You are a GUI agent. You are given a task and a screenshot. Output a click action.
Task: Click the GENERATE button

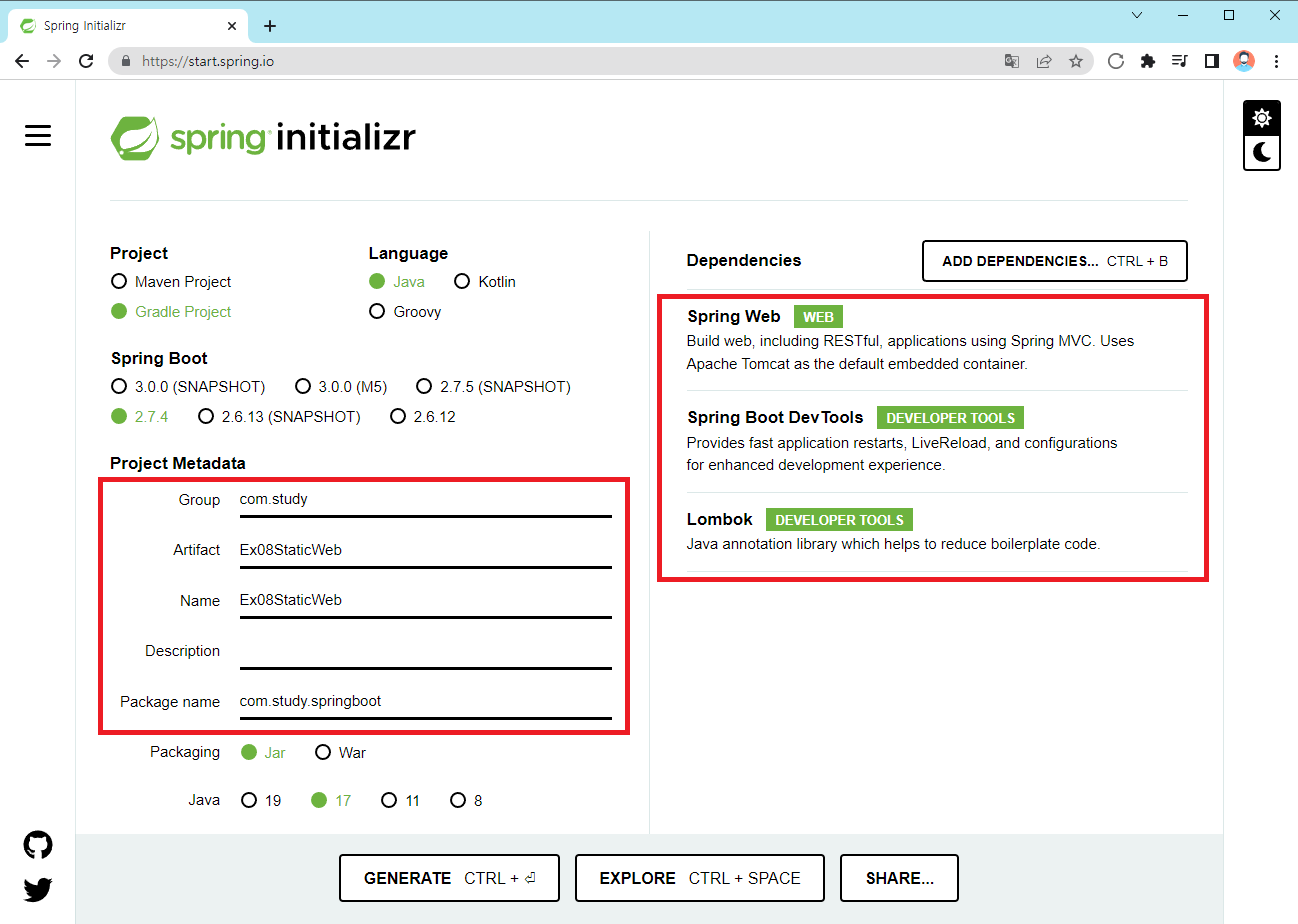449,878
